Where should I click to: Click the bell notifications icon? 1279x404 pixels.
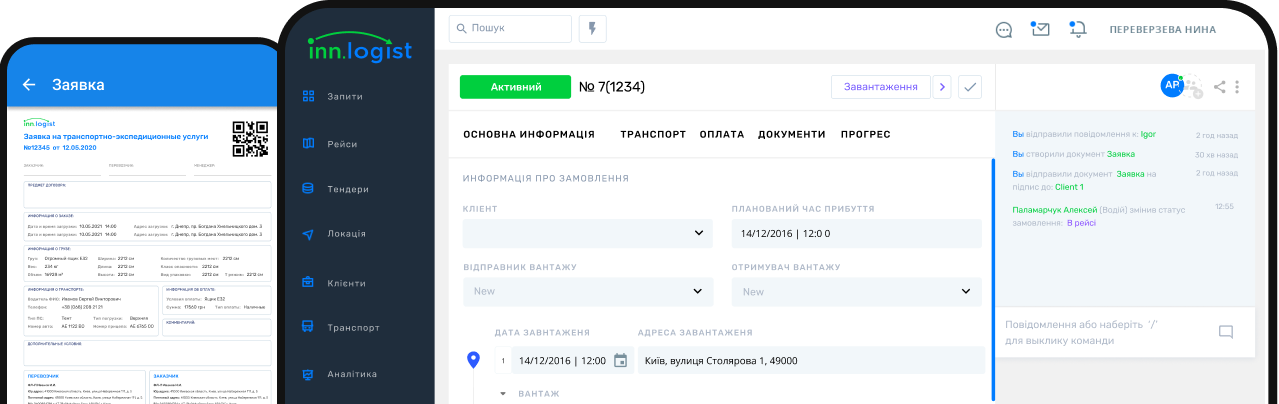1078,29
